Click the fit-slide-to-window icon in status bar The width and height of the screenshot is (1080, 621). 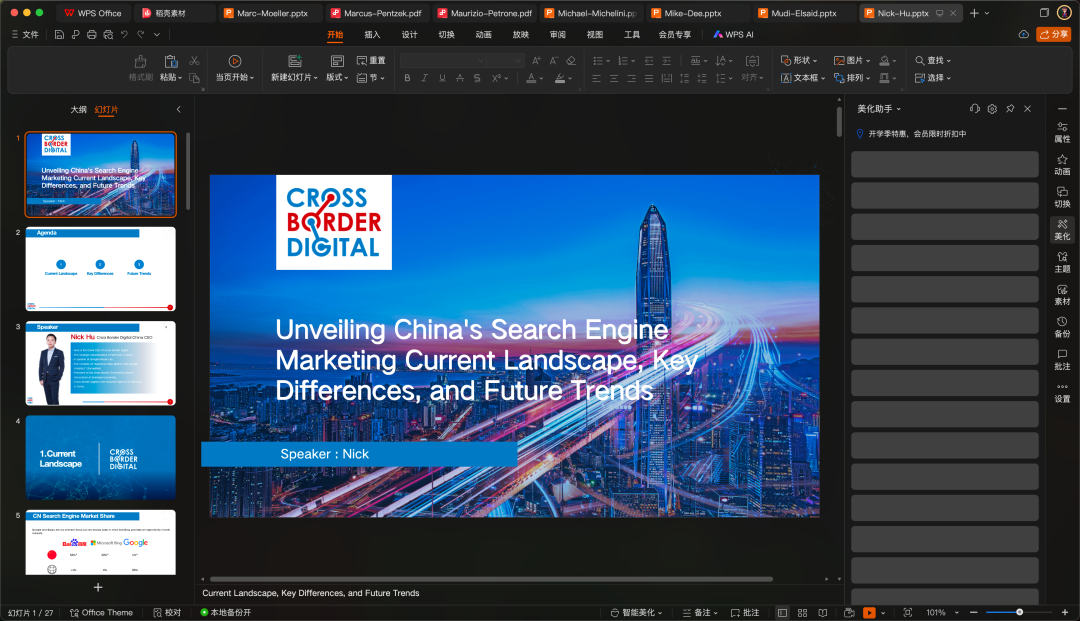(908, 613)
